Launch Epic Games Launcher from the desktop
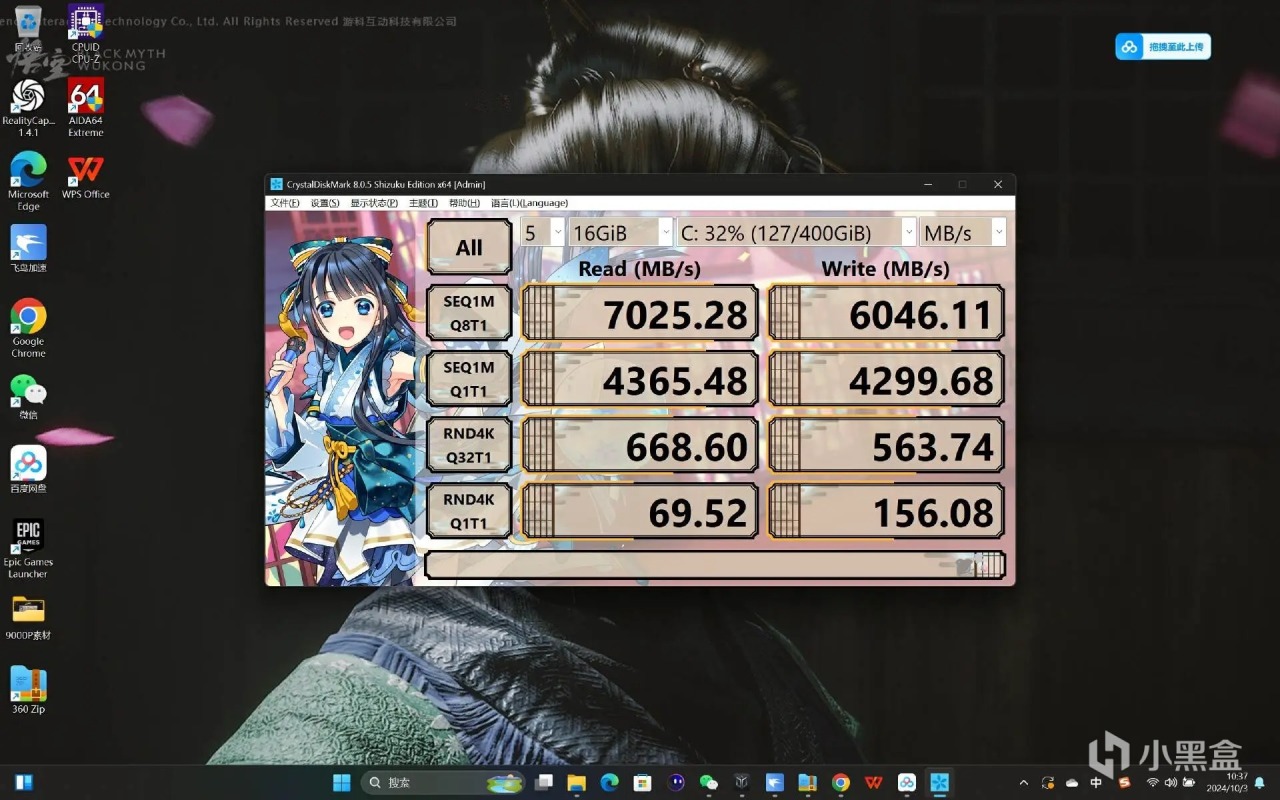This screenshot has height=800, width=1280. (28, 548)
